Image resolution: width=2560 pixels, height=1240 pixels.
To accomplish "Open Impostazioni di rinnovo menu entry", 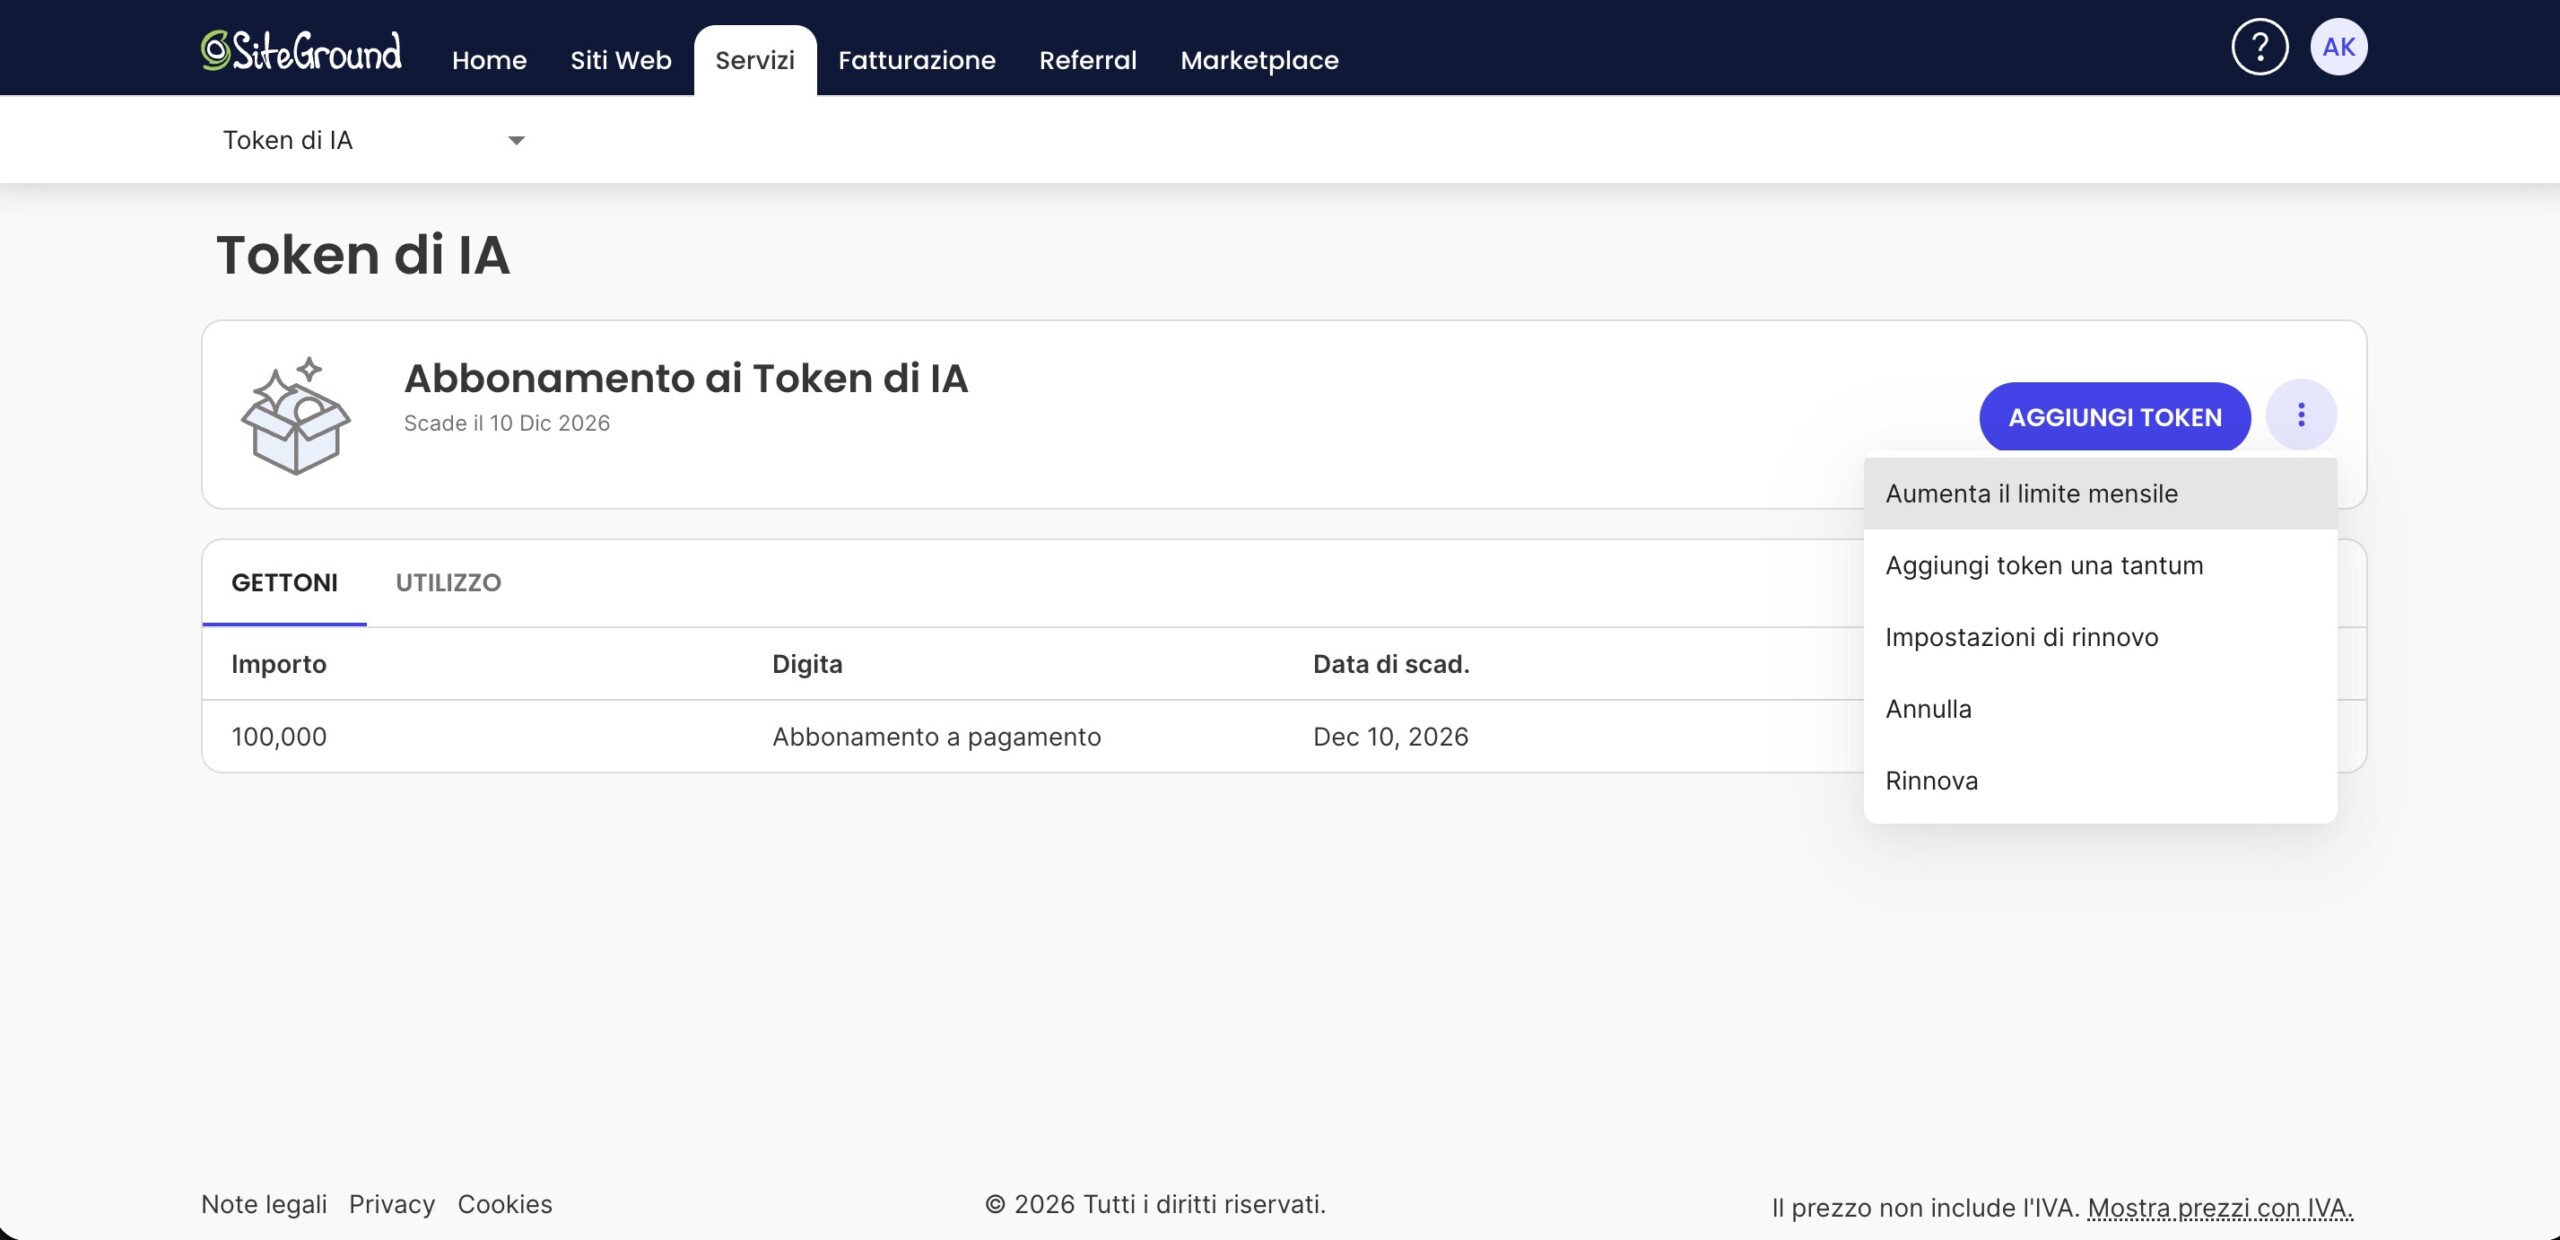I will (x=2100, y=637).
